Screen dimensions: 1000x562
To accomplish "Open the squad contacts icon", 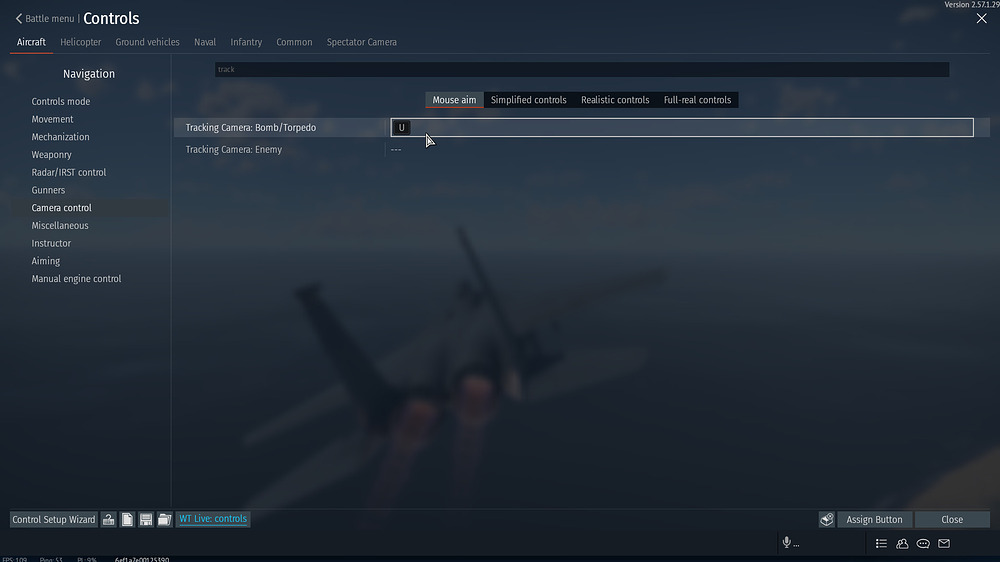I will (x=902, y=544).
